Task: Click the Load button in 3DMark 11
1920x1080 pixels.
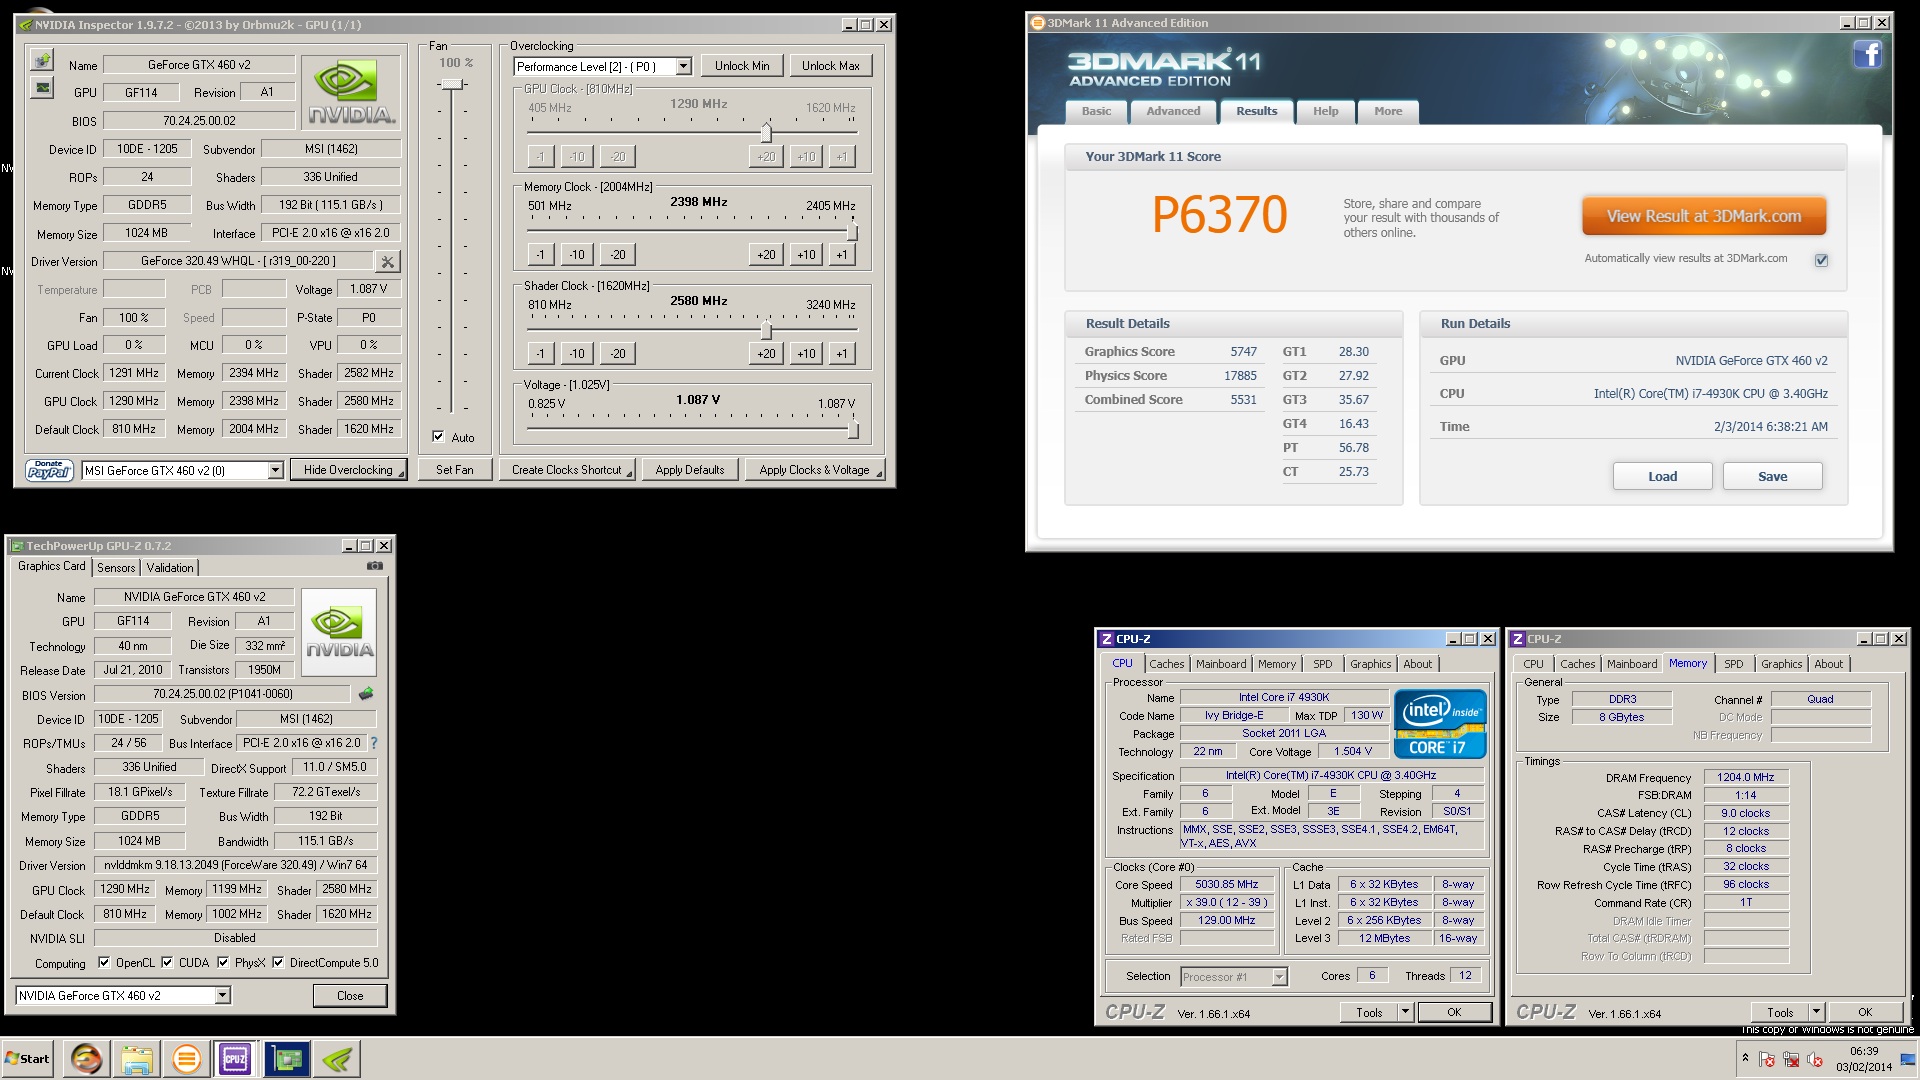Action: point(1662,476)
